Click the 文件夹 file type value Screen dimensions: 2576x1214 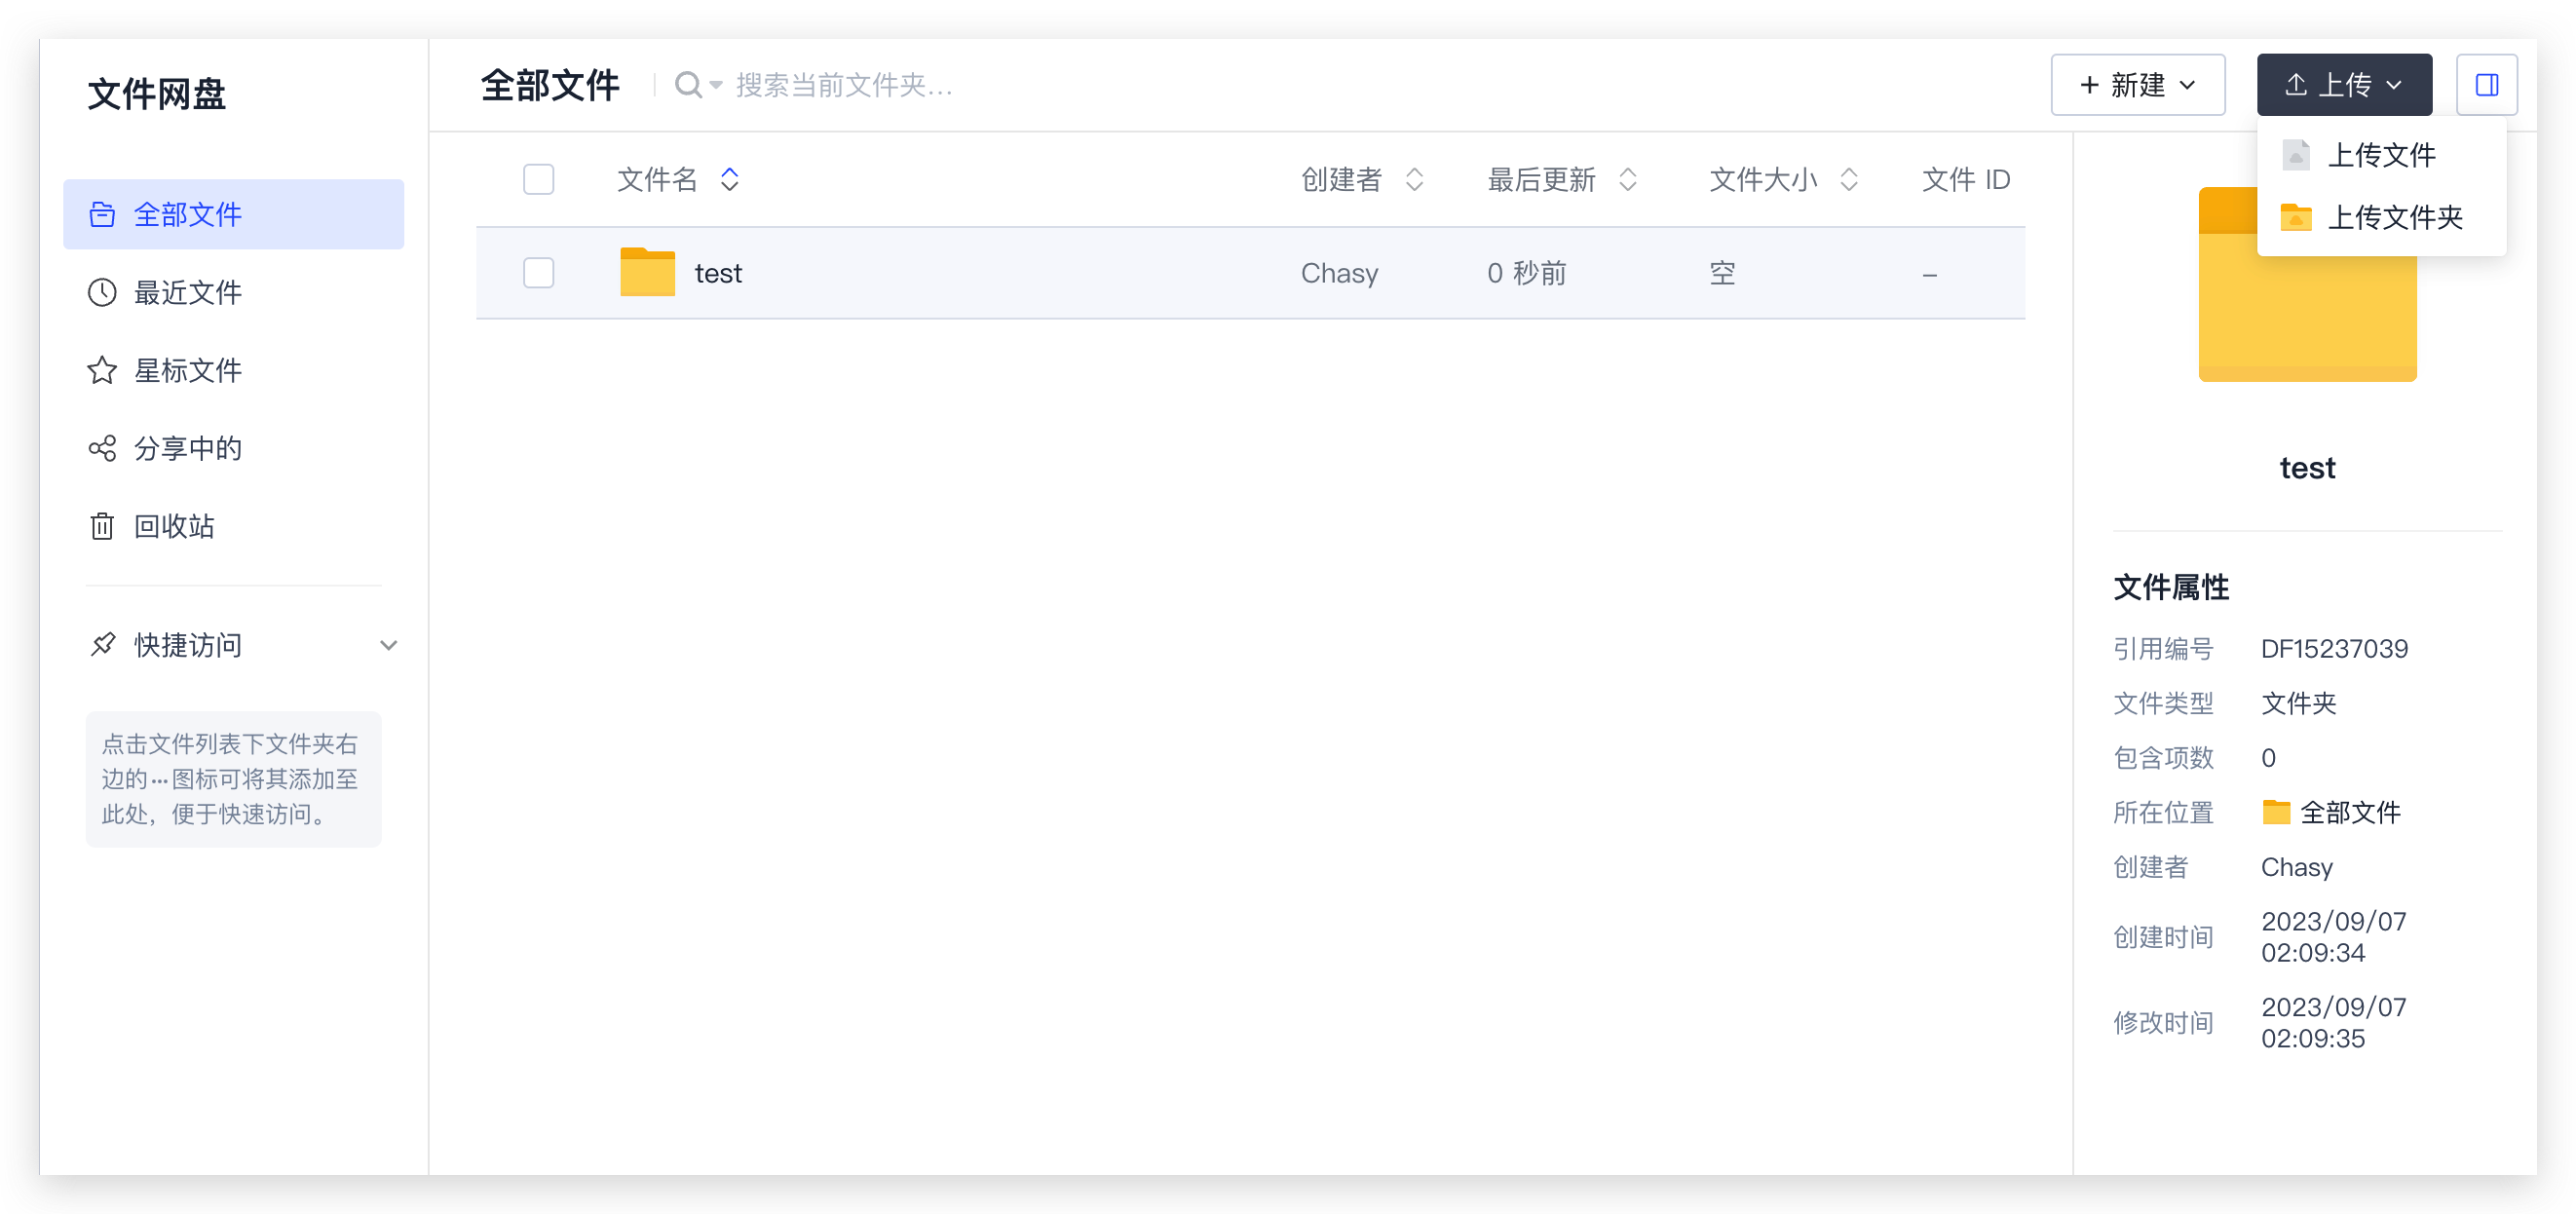[x=2298, y=703]
